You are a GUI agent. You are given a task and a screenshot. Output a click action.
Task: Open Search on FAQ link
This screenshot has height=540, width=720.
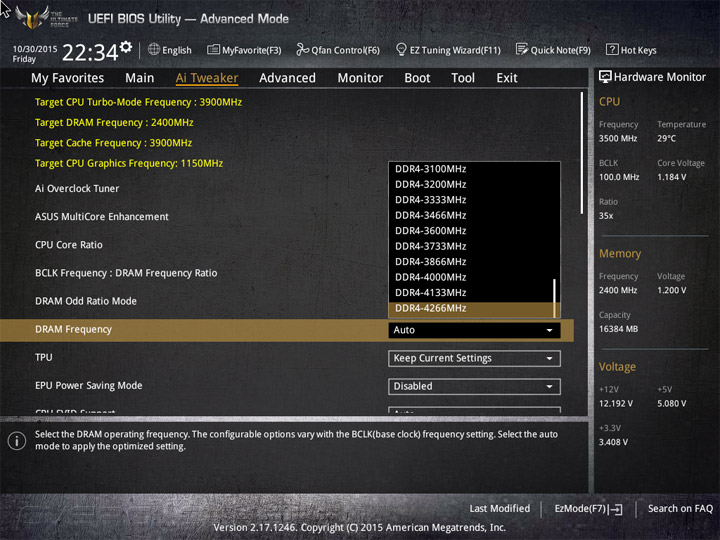point(680,509)
